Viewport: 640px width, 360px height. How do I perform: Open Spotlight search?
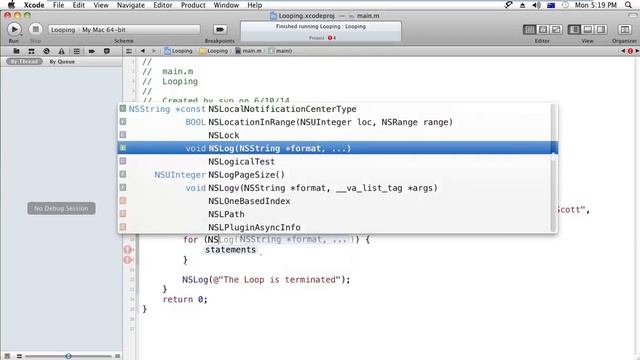(628, 5)
